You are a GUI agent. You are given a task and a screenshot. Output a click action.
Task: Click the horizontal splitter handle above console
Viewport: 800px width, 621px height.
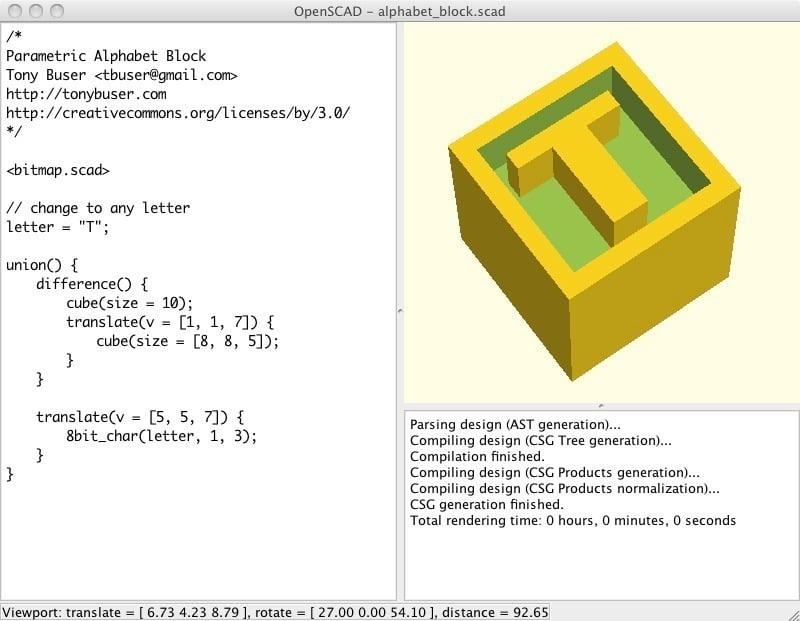point(601,406)
